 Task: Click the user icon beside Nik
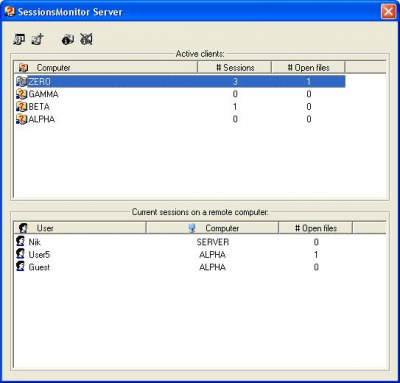click(21, 241)
